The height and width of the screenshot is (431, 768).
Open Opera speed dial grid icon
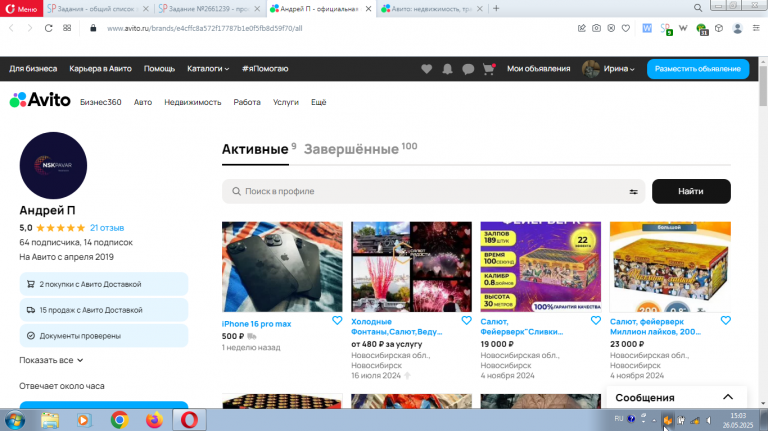coord(67,28)
